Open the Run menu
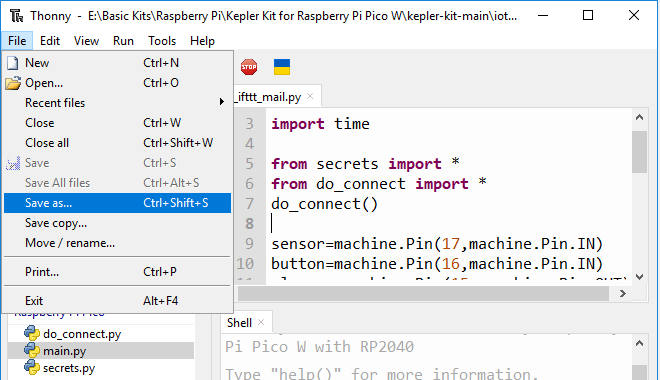 tap(123, 41)
